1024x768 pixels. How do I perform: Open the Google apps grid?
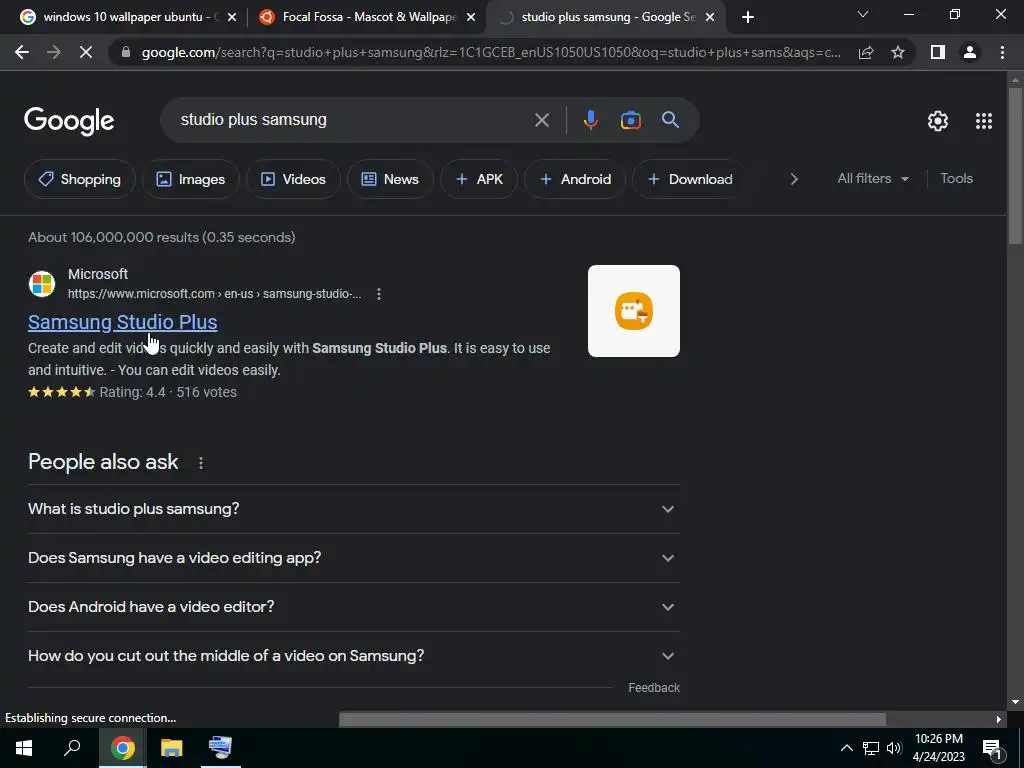click(x=984, y=121)
